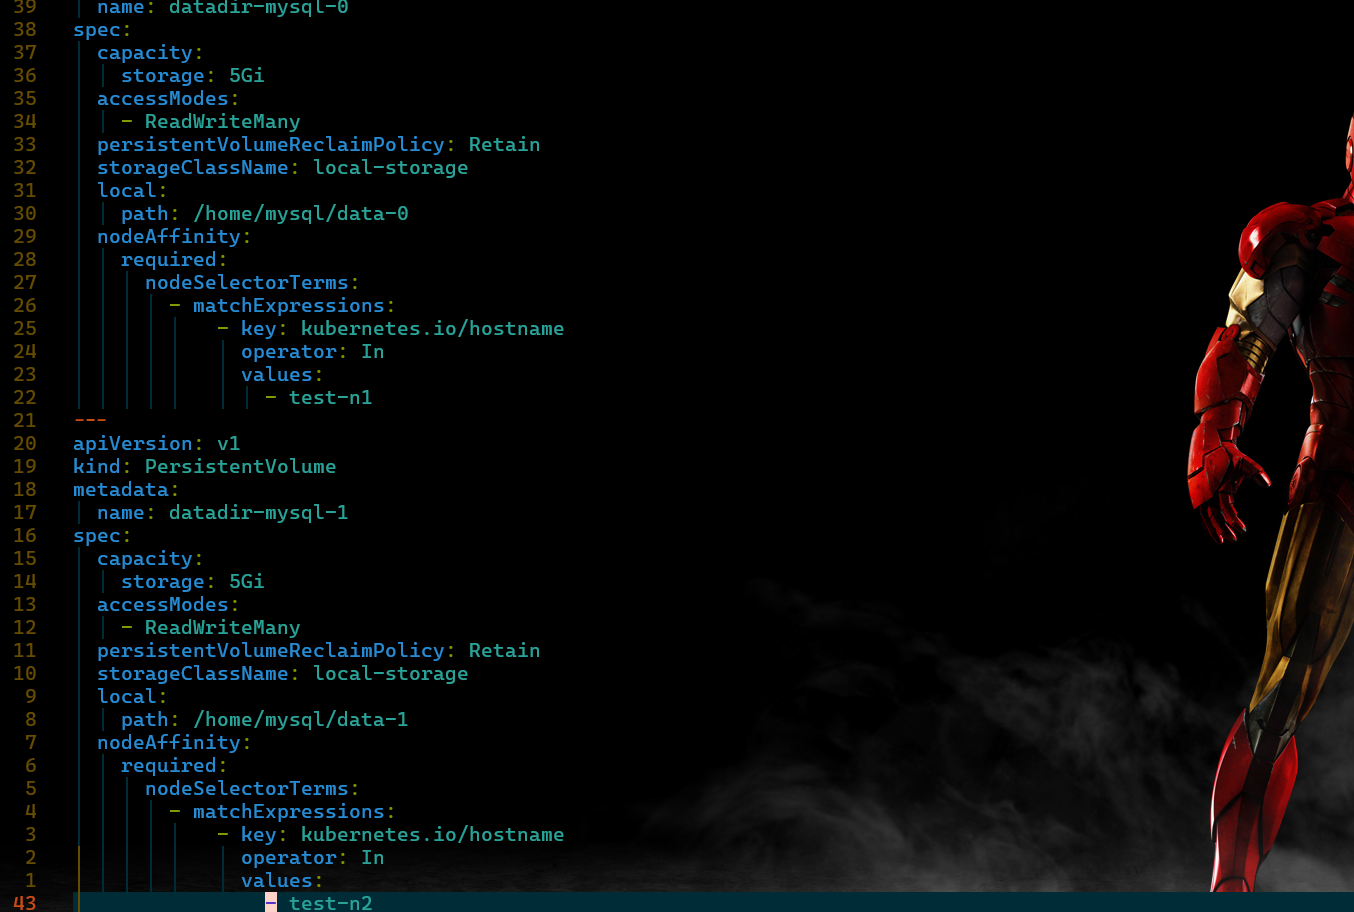The width and height of the screenshot is (1354, 912).
Task: Click the "name" key on line 17
Action: coord(121,512)
